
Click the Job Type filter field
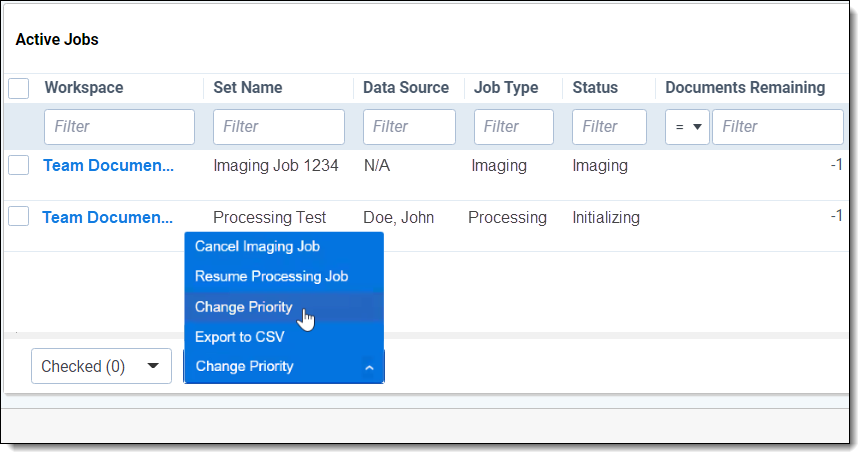(514, 127)
